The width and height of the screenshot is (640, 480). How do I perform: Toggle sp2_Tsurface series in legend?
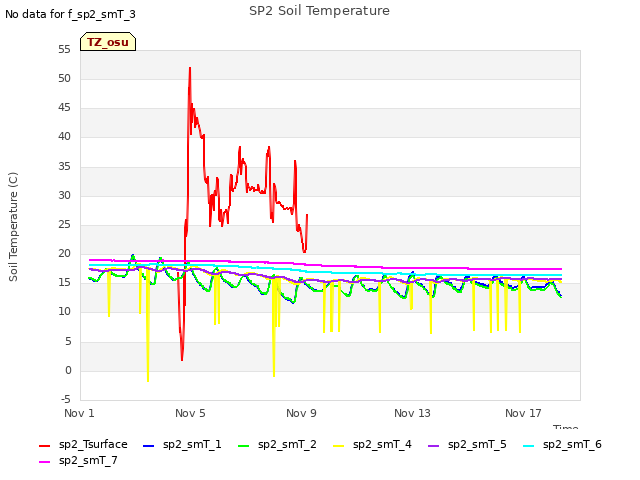coord(83,444)
